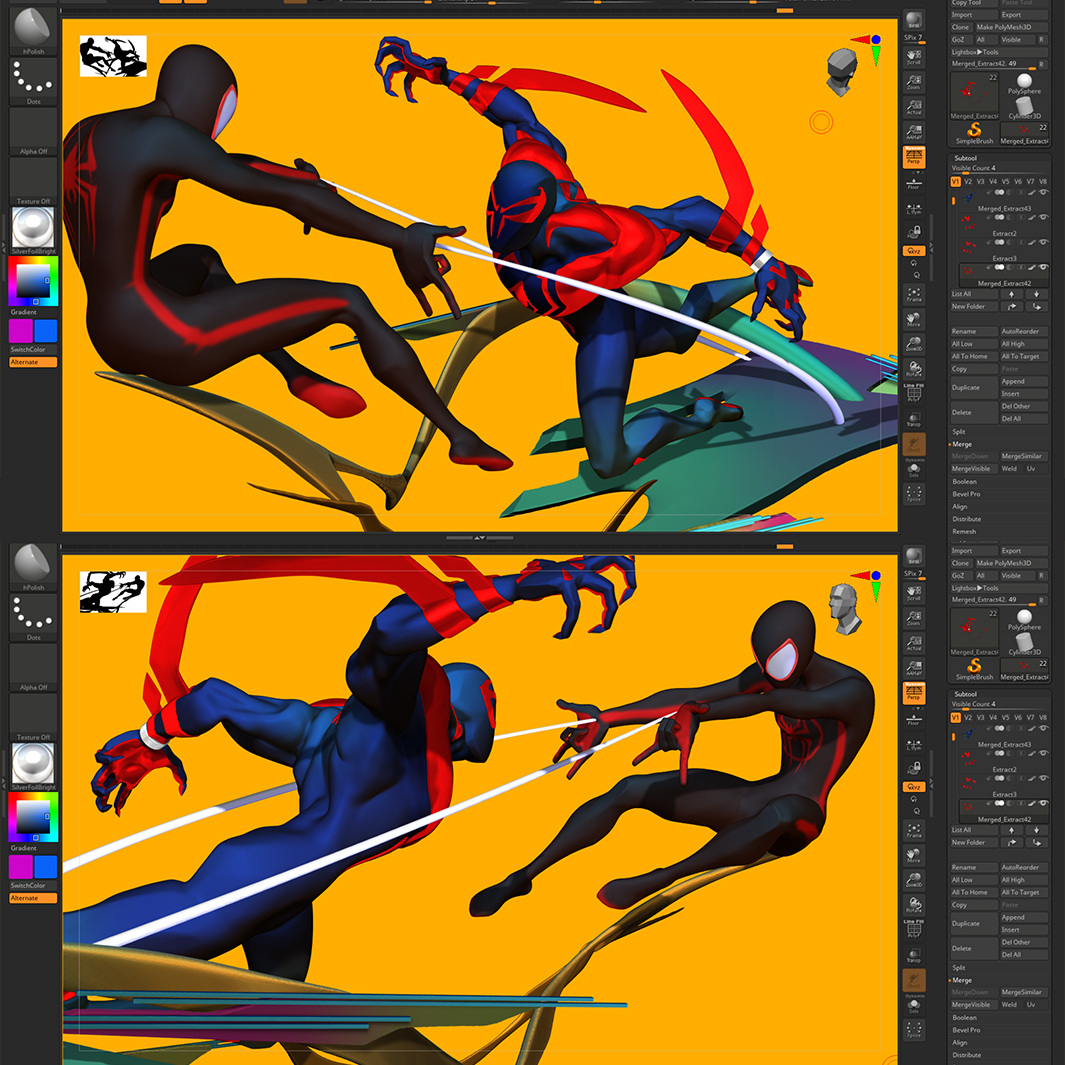Click the Zoom3D icon in bottom view

tap(914, 880)
